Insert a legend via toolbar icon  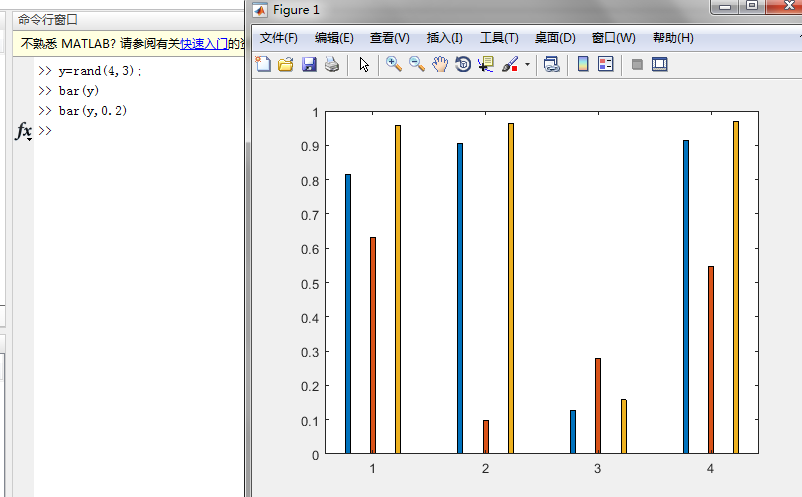point(606,64)
